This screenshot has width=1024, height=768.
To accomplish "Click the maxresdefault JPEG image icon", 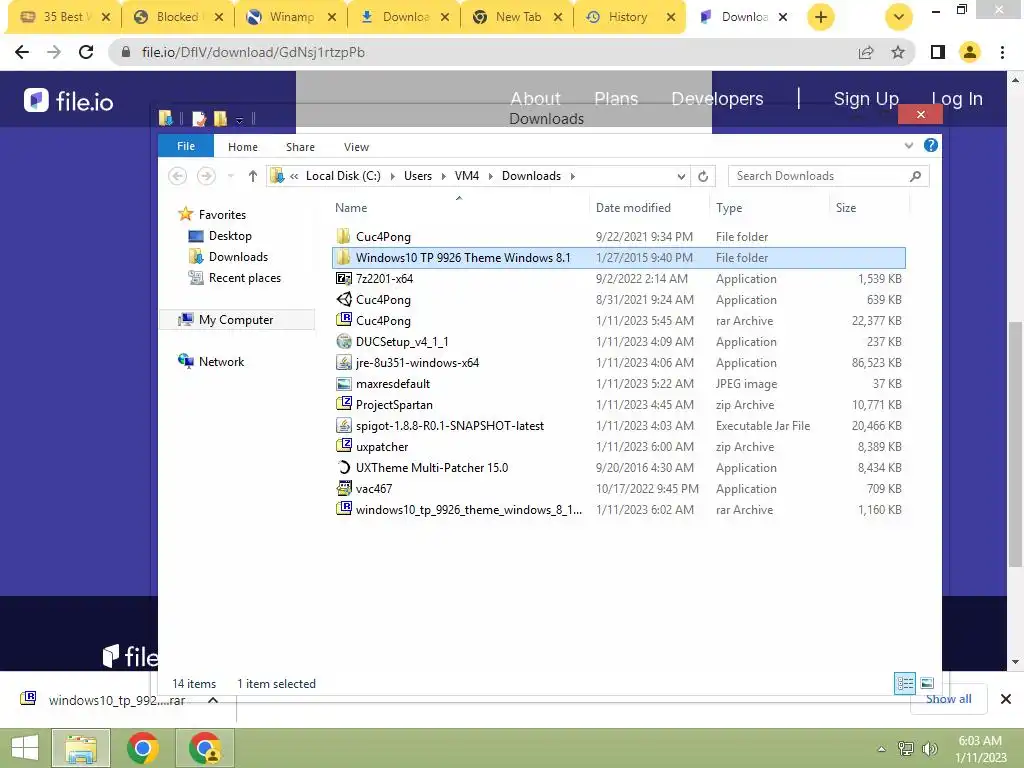I will pos(344,383).
